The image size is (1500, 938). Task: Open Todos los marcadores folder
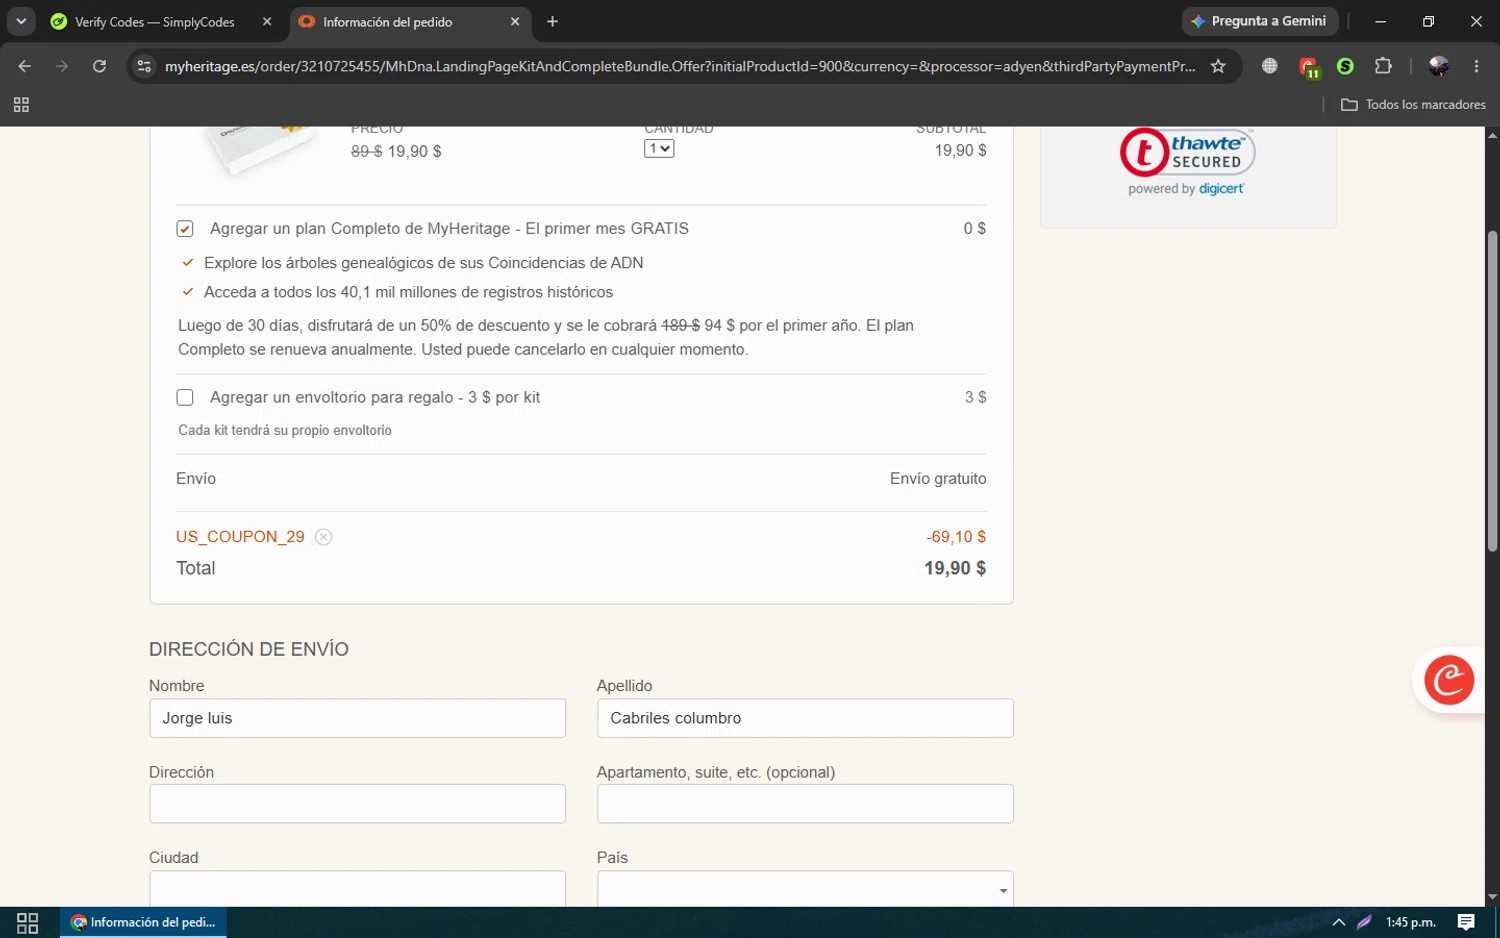tap(1413, 104)
